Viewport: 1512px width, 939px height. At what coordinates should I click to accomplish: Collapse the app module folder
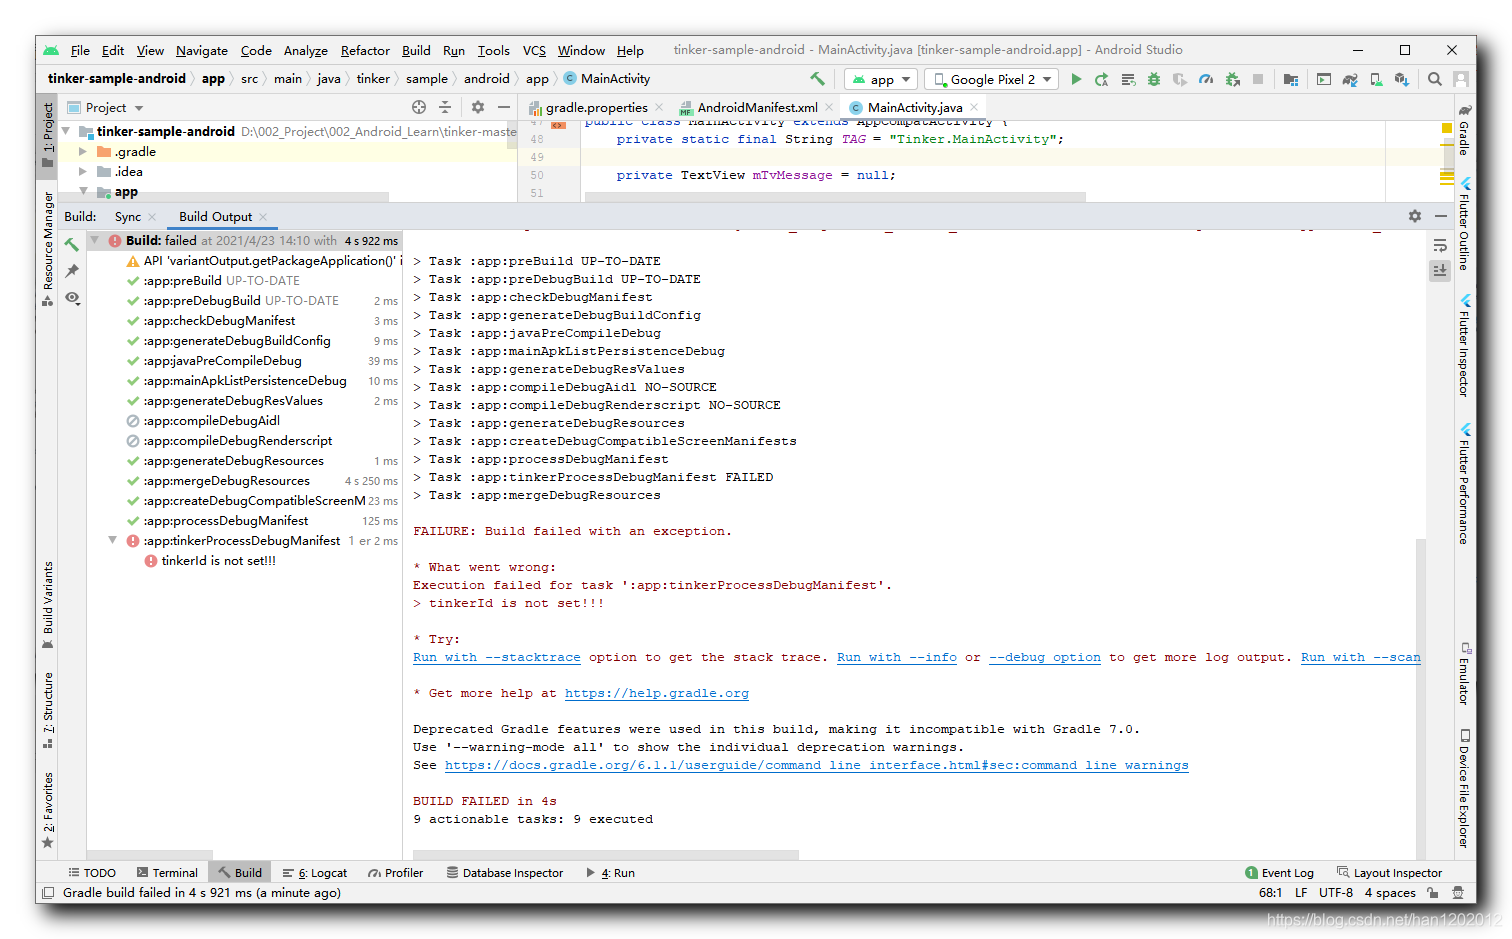(x=83, y=191)
